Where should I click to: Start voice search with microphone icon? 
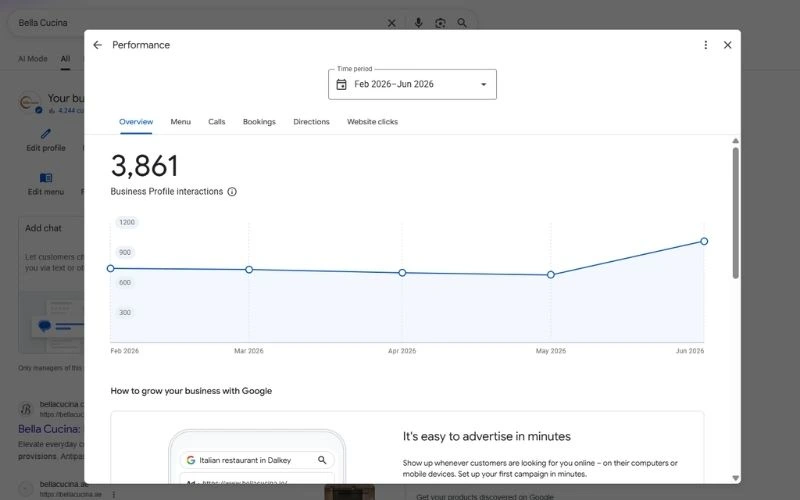[418, 23]
